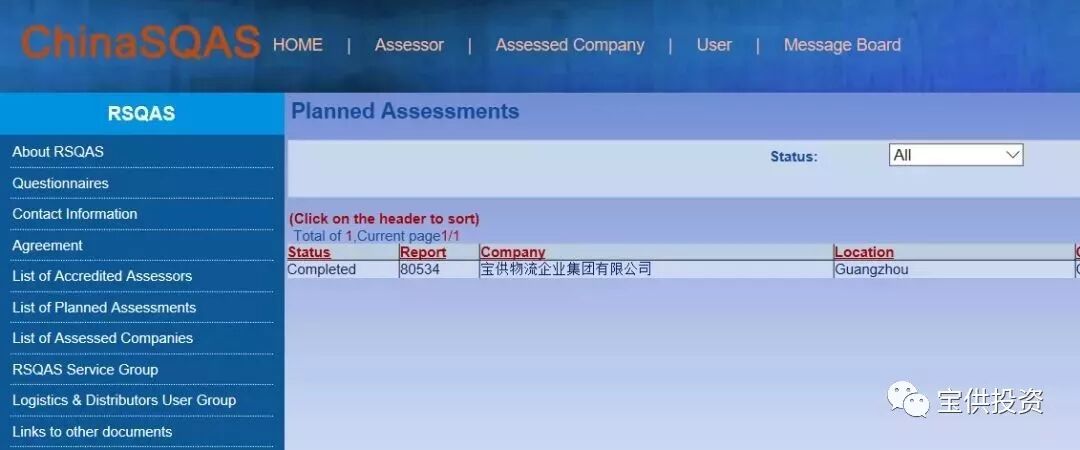
Task: Click company 宝供物流企业集团有限公司
Action: [x=565, y=269]
